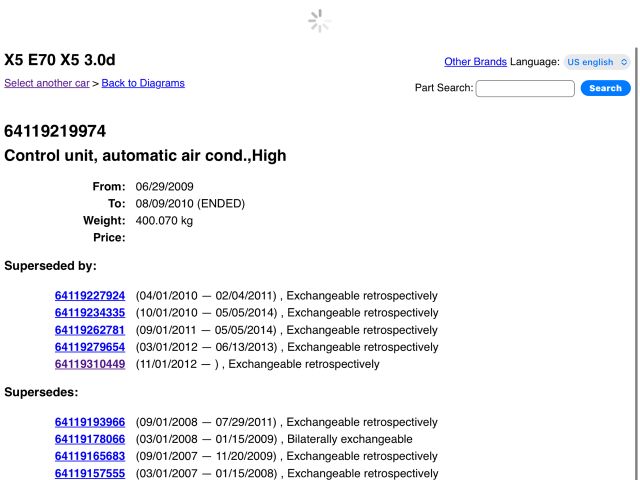This screenshot has width=640, height=480.
Task: Click the Part Search input field
Action: click(525, 88)
